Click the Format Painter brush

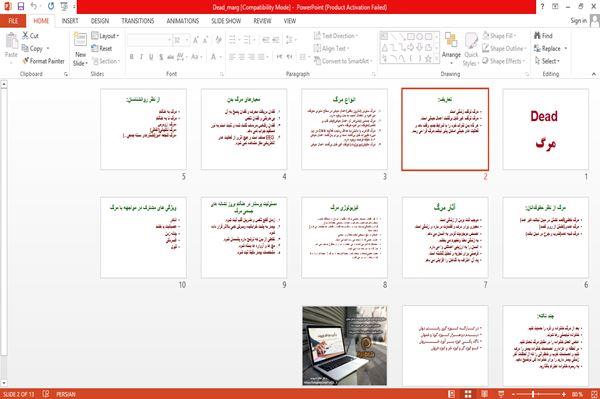pyautogui.click(x=43, y=61)
